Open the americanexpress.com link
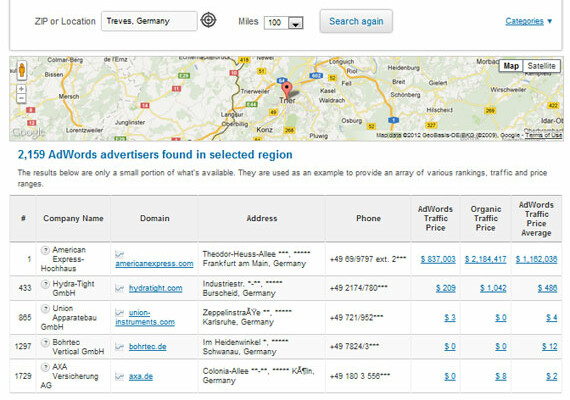This screenshot has height=400, width=570. 154,264
